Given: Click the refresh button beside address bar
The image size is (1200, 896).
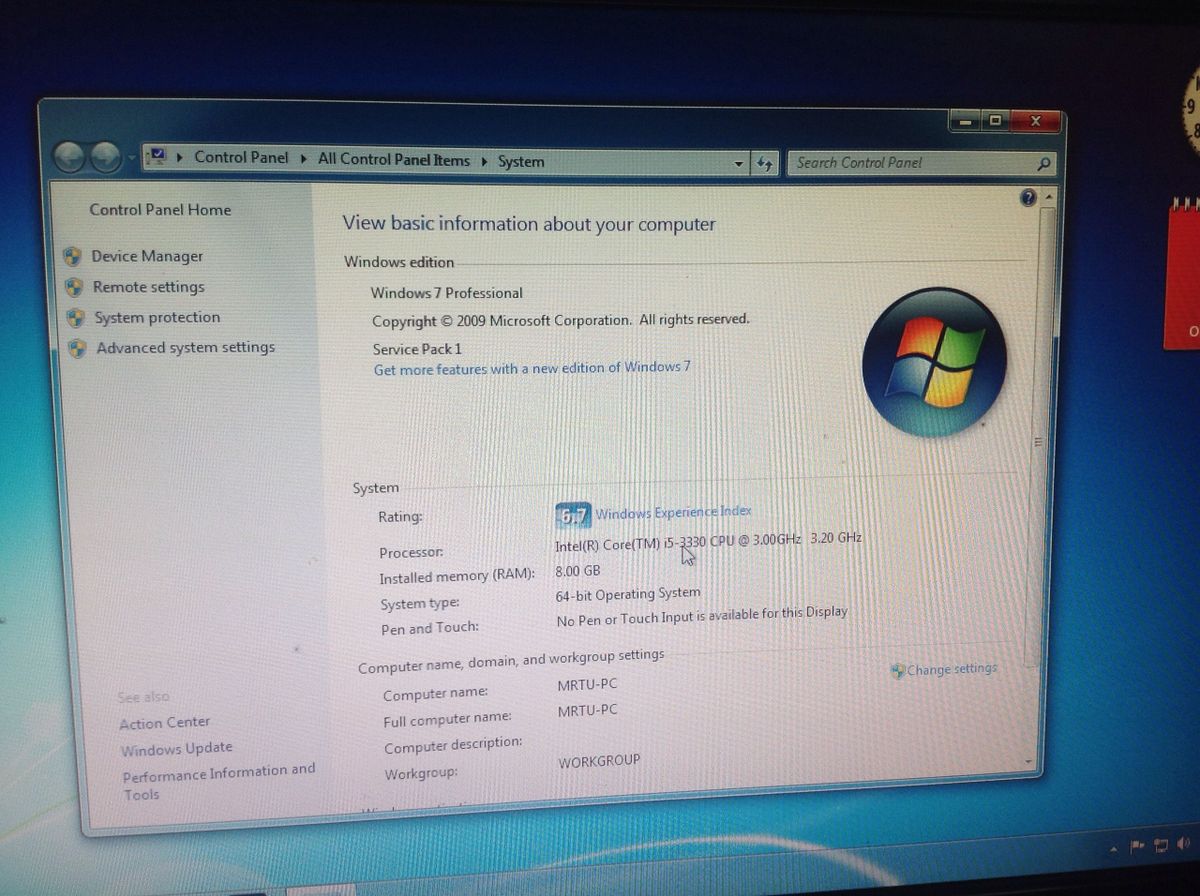Looking at the screenshot, I should (x=765, y=163).
